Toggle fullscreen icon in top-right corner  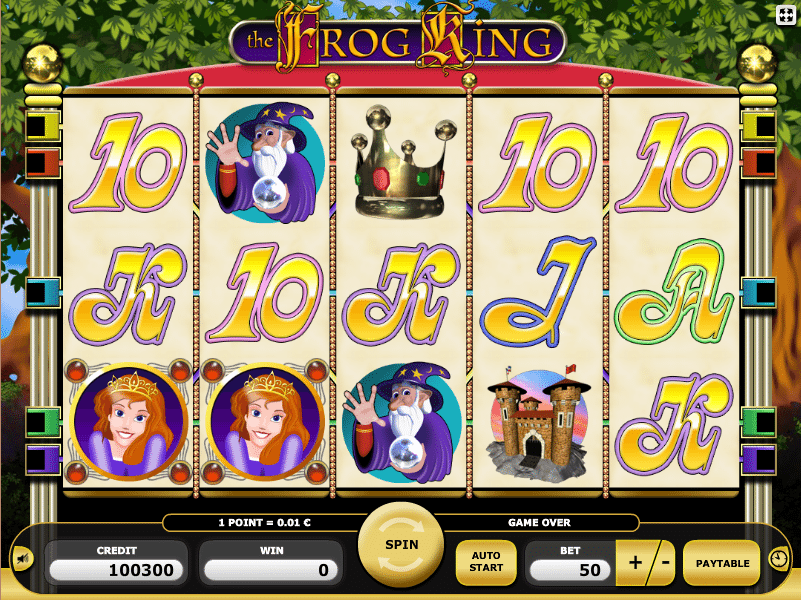tap(785, 14)
